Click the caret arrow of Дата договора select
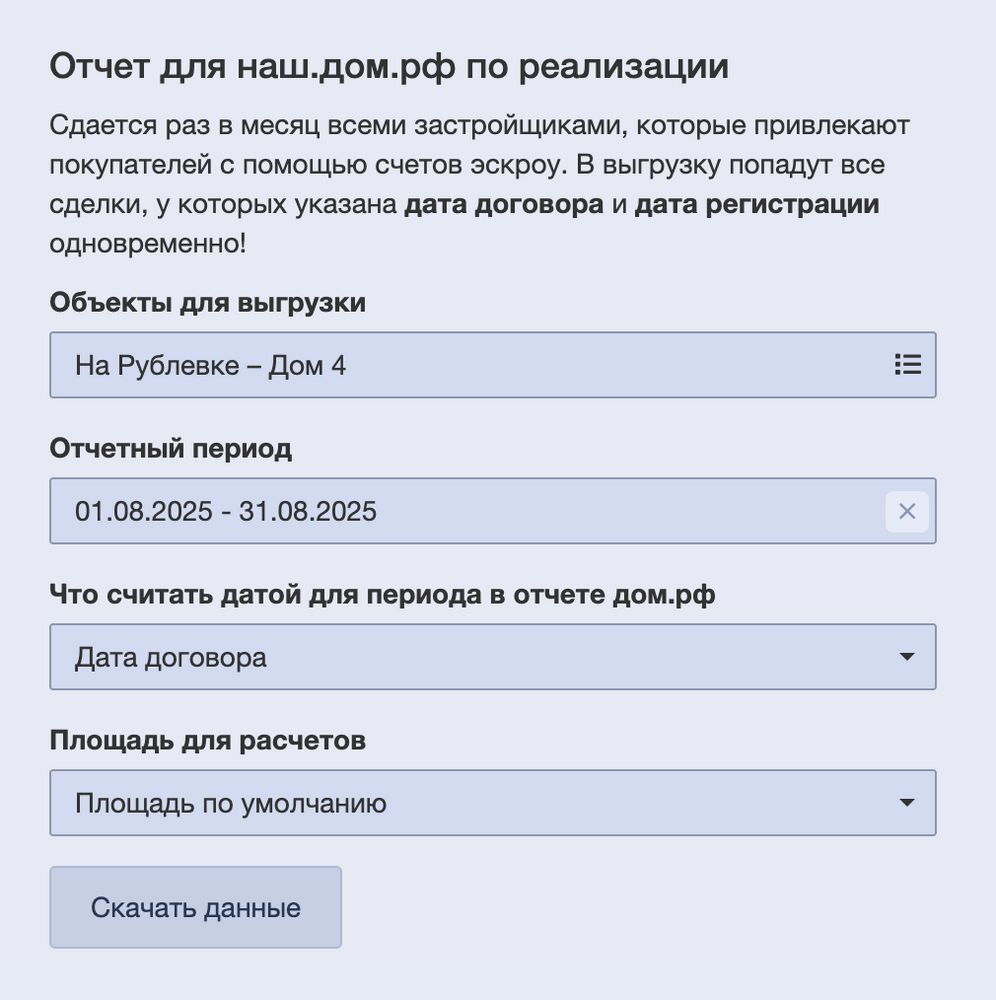Viewport: 996px width, 1000px height. pyautogui.click(x=907, y=657)
